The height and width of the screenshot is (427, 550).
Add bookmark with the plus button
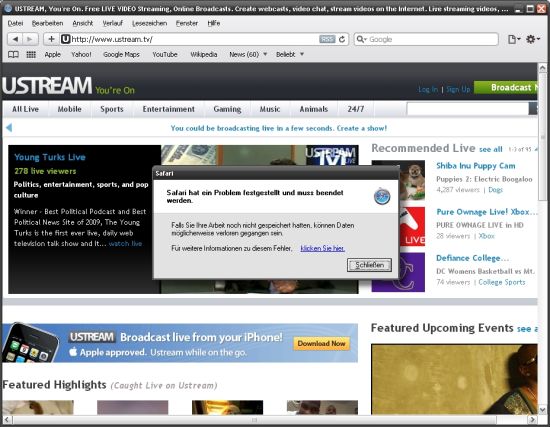coord(51,39)
